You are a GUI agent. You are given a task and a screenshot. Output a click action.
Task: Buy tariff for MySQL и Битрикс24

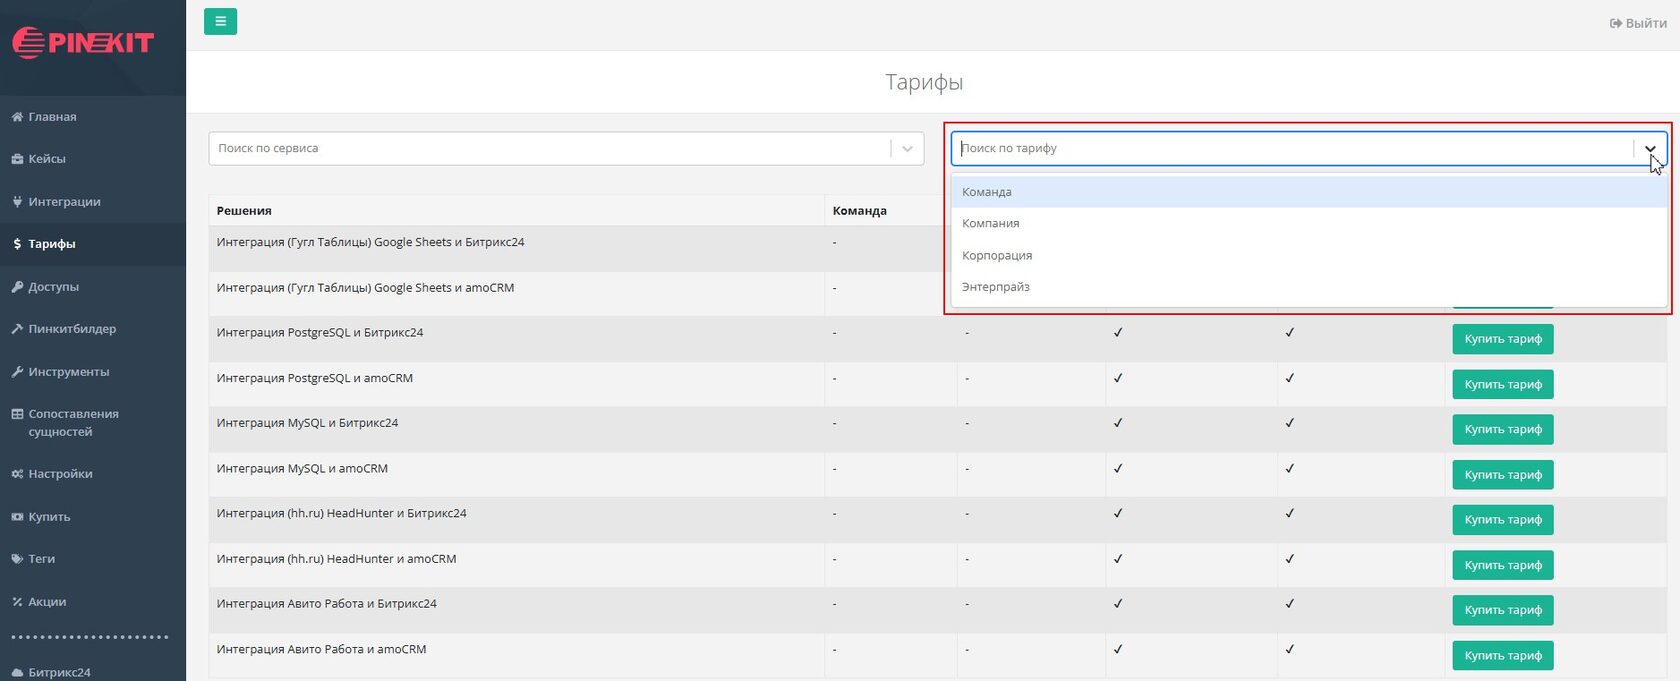pyautogui.click(x=1503, y=429)
